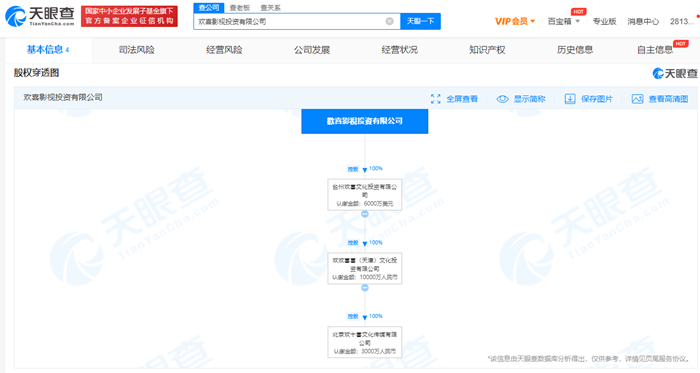Image resolution: width=700 pixels, height=373 pixels.
Task: Click the disclaimer text at bottom right
Action: [588, 359]
